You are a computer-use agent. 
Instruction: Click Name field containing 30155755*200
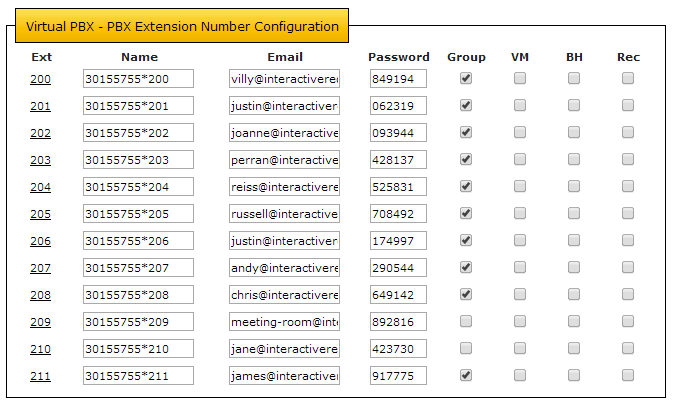pyautogui.click(x=138, y=79)
